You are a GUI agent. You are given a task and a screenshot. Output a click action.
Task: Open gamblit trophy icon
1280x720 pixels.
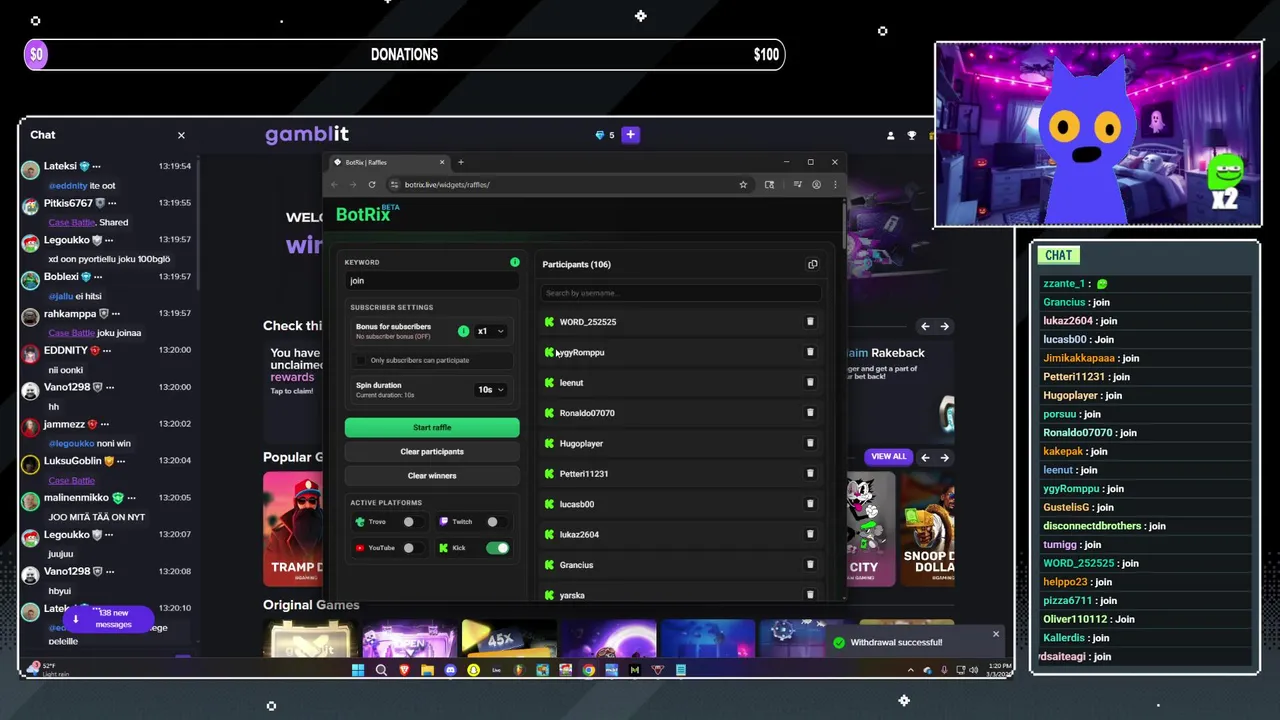(x=911, y=135)
